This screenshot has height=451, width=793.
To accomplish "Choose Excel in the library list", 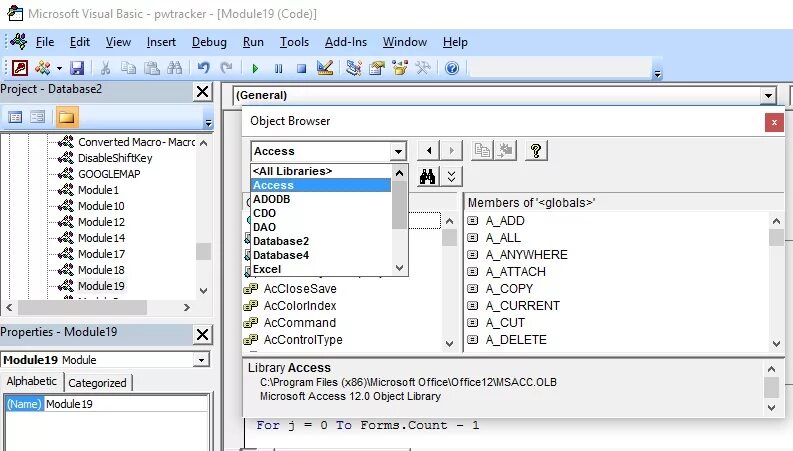I will tap(321, 269).
